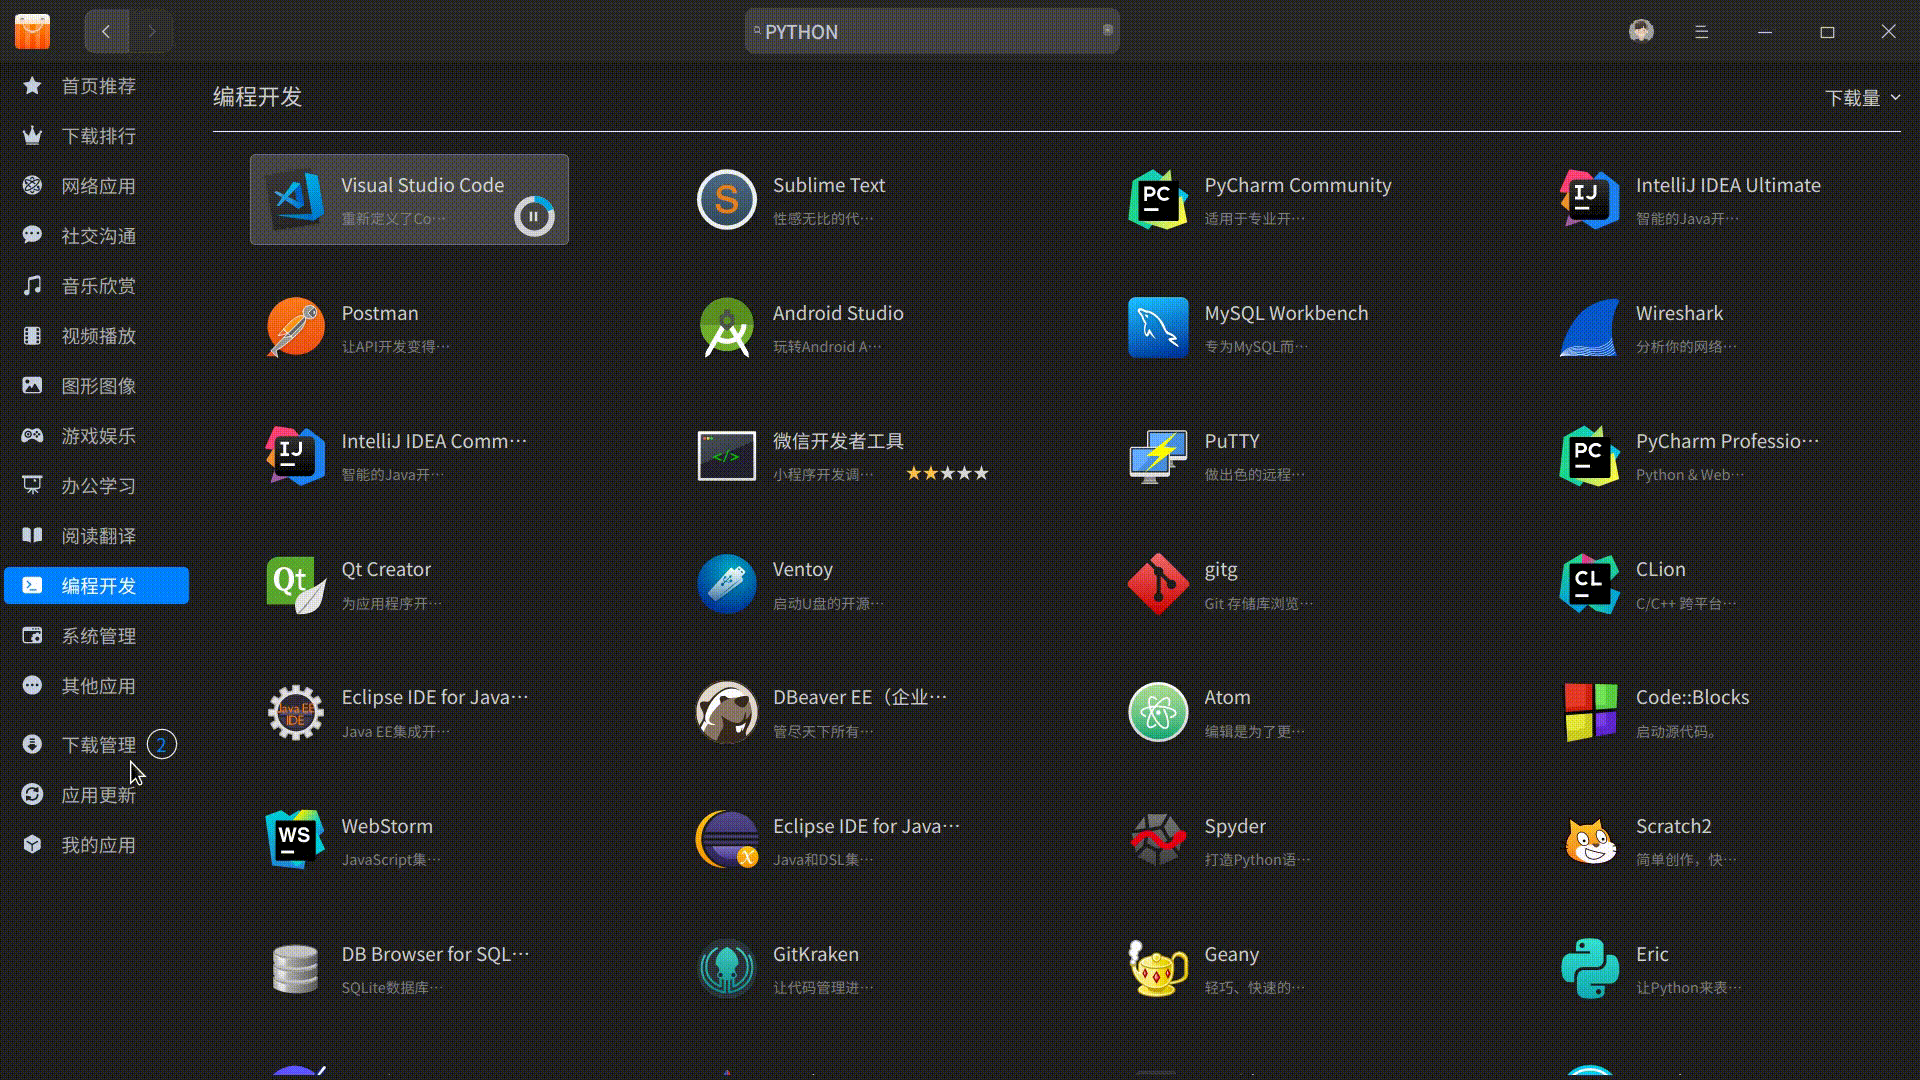
Task: Click the back navigation arrow
Action: [x=106, y=32]
